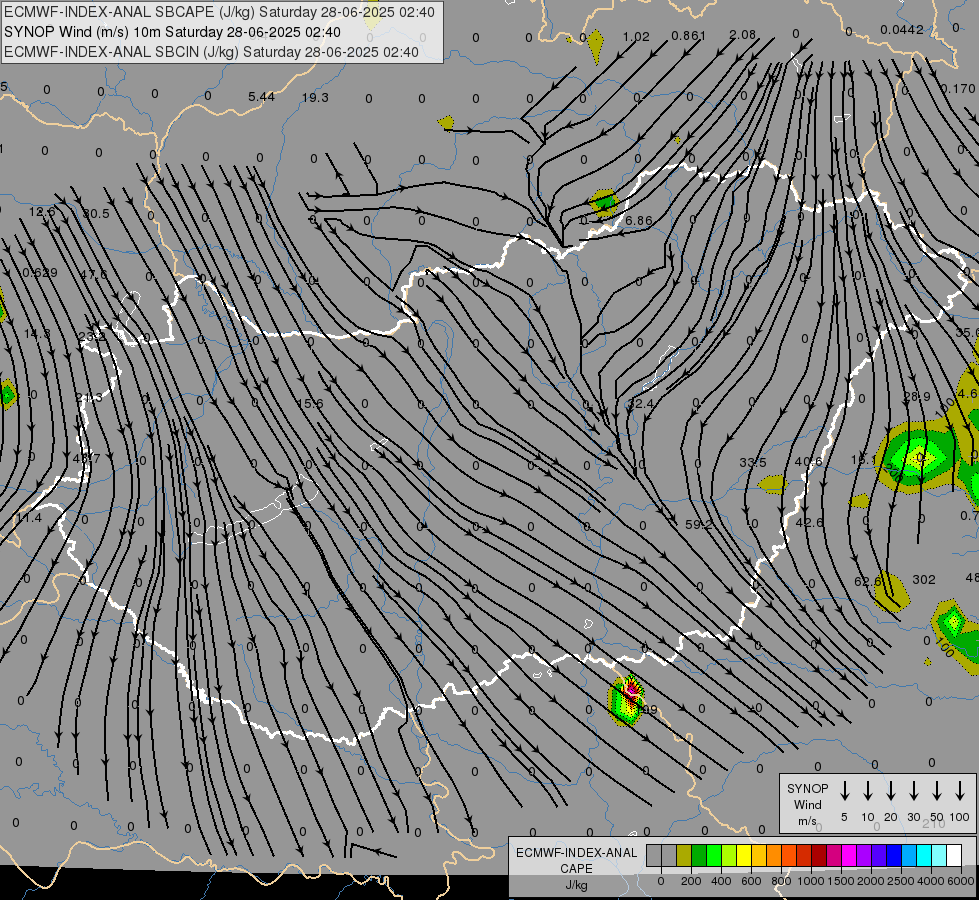Click the map value 32.4
979x900 pixels.
(641, 404)
